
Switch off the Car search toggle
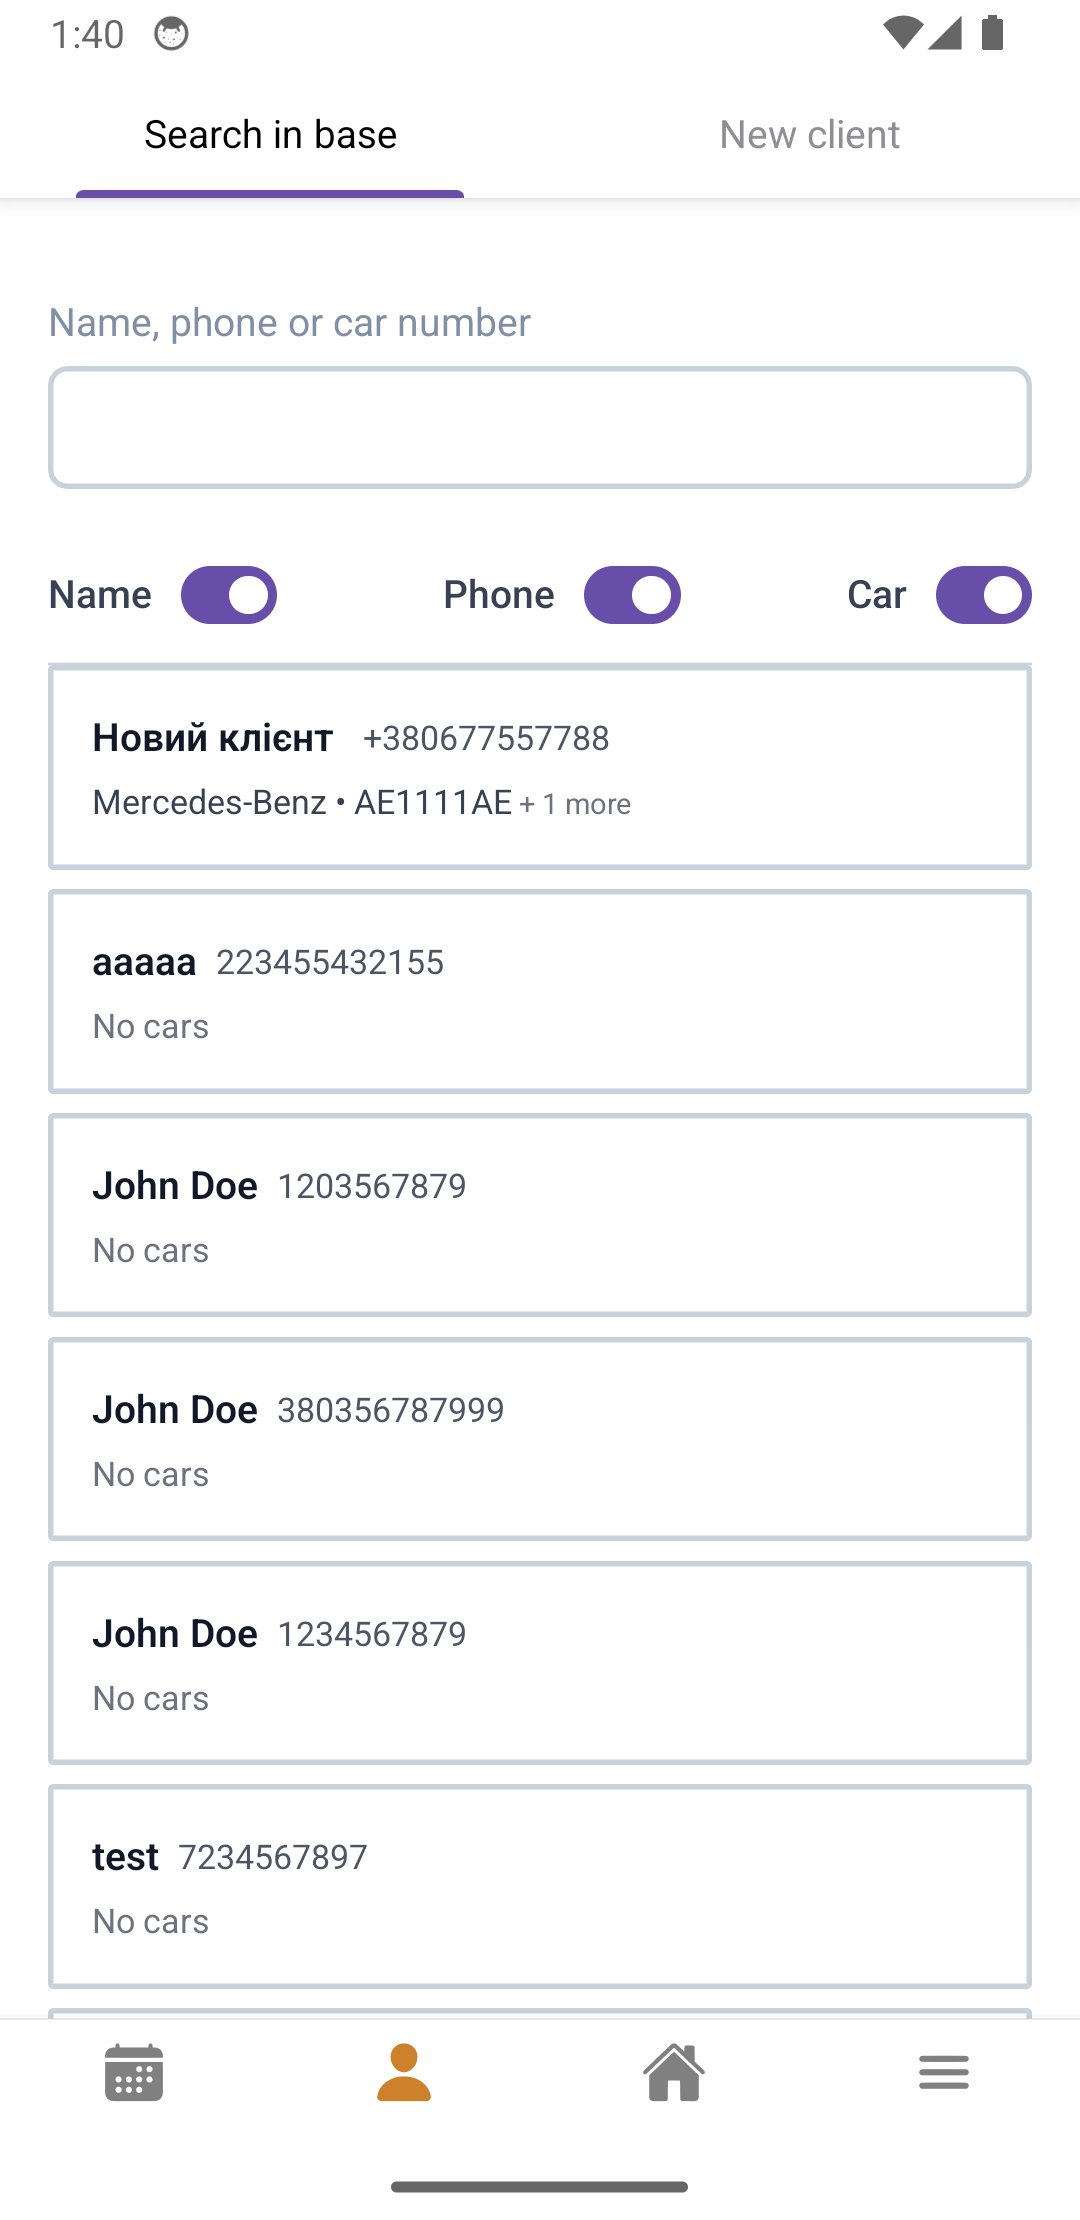coord(983,595)
